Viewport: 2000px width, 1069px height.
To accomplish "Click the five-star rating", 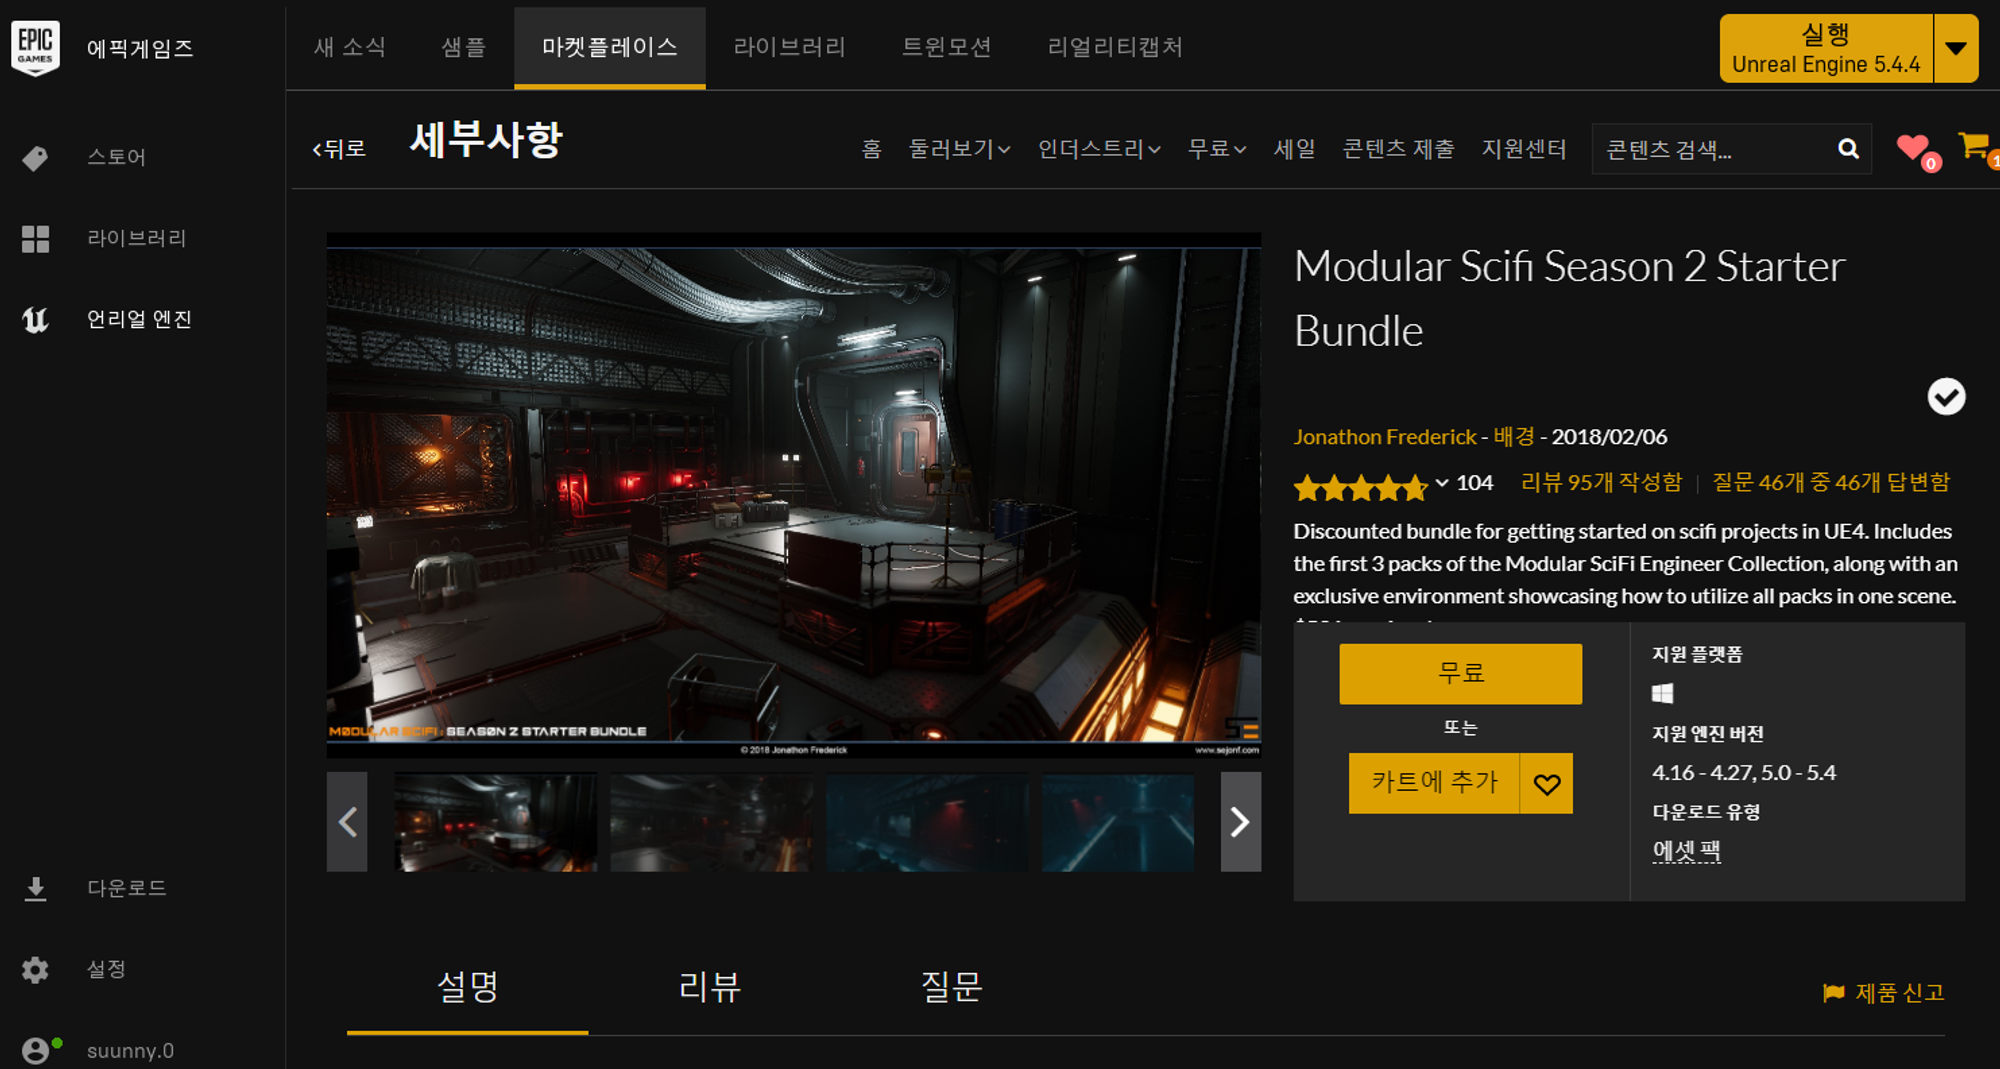I will (1361, 487).
